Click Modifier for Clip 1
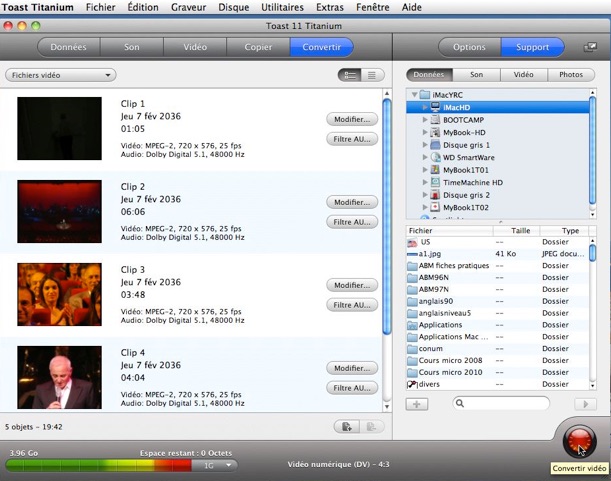611x481 pixels. (x=352, y=119)
